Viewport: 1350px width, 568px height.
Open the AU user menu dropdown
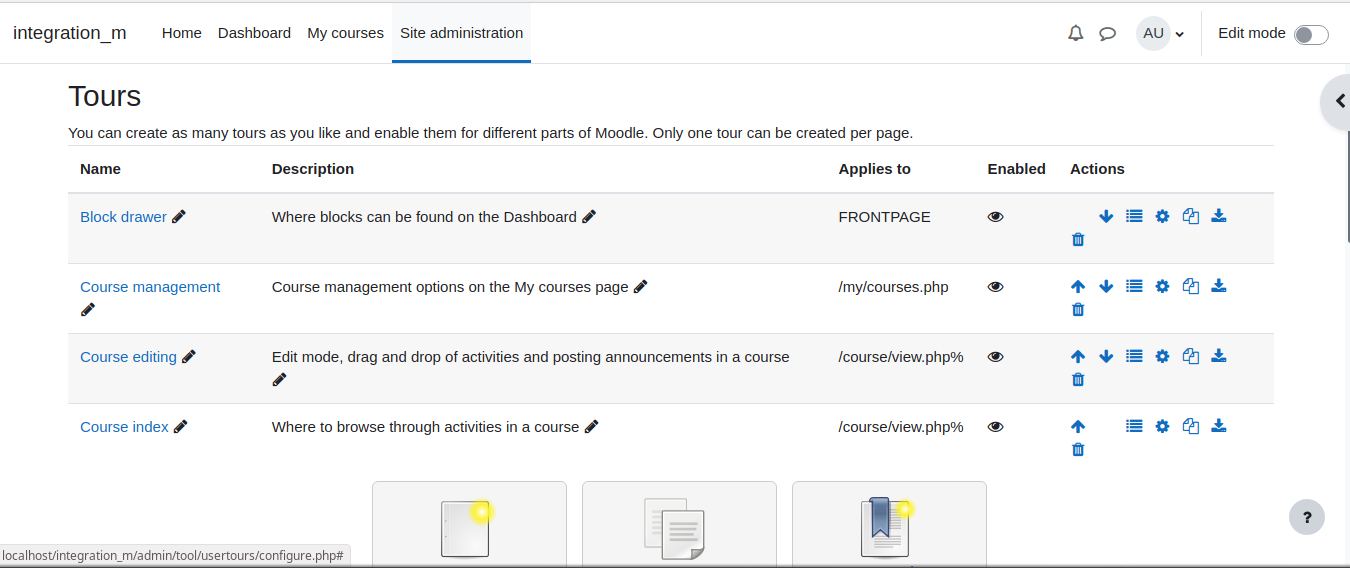1160,33
